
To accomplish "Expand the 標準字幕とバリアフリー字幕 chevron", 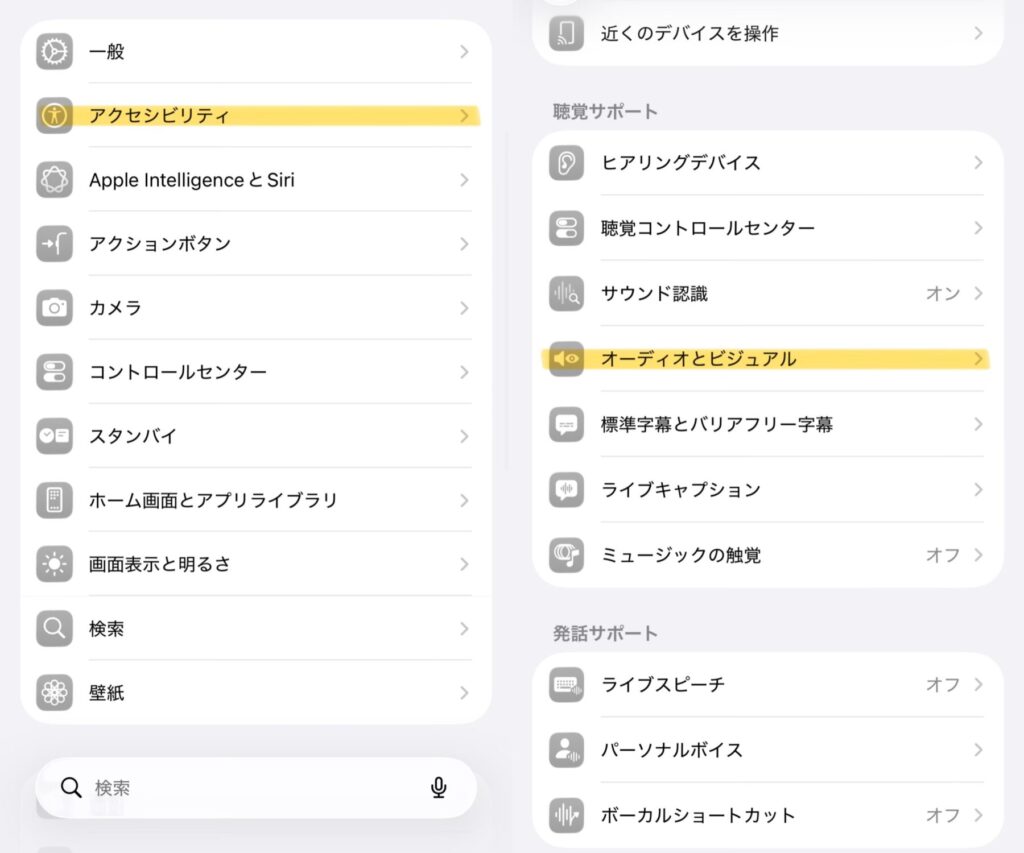I will pos(978,424).
